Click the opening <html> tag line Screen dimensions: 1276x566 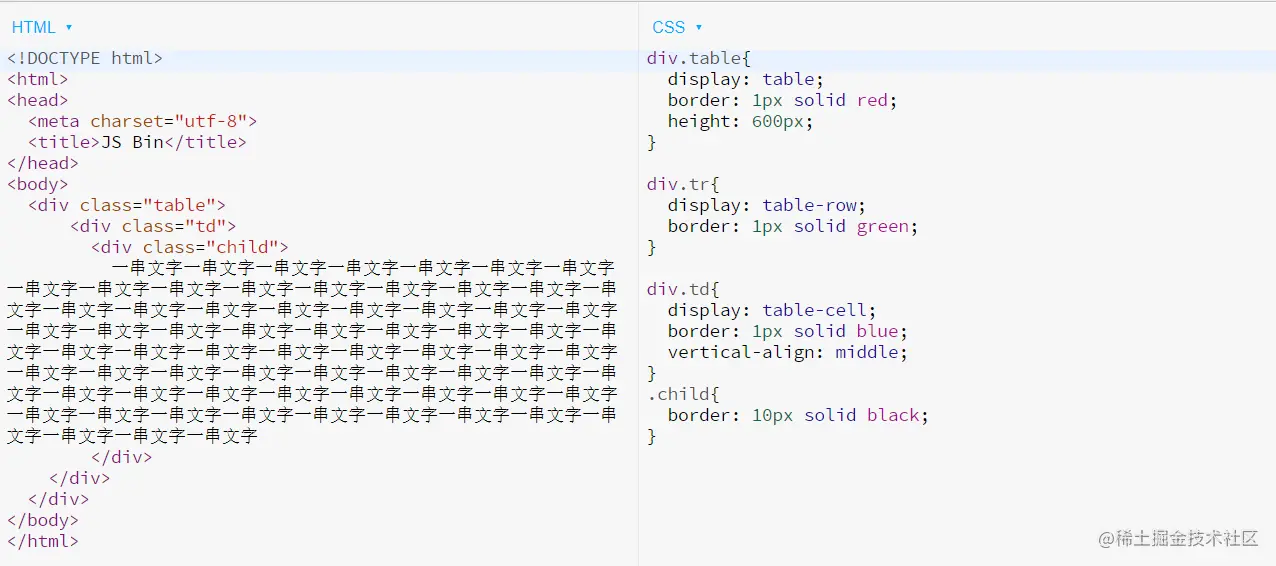tap(38, 79)
